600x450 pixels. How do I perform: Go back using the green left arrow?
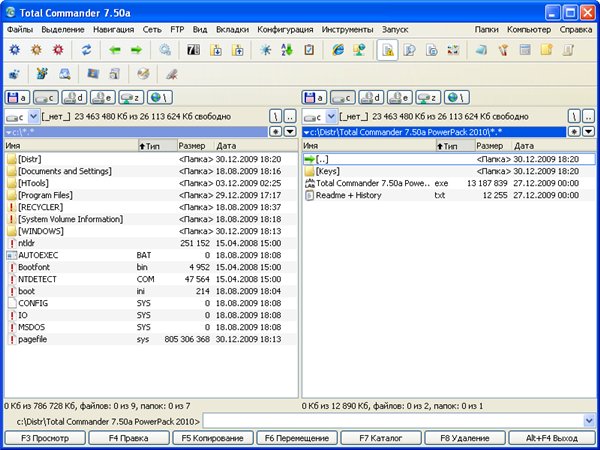[x=114, y=50]
